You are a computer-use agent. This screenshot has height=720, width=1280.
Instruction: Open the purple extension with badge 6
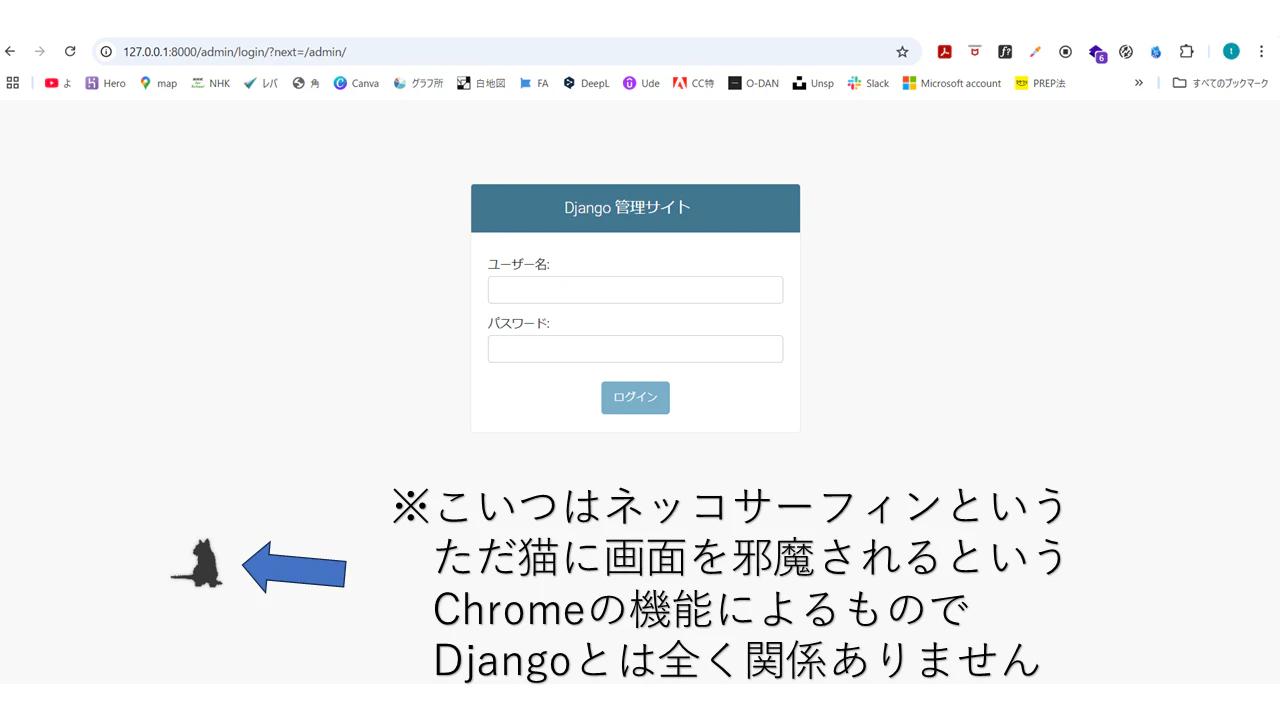1097,53
